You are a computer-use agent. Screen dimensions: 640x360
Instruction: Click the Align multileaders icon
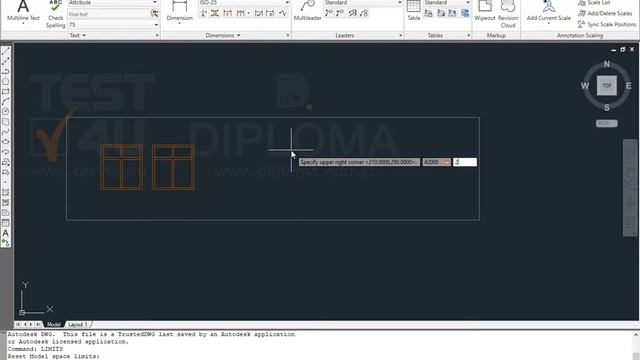point(353,13)
